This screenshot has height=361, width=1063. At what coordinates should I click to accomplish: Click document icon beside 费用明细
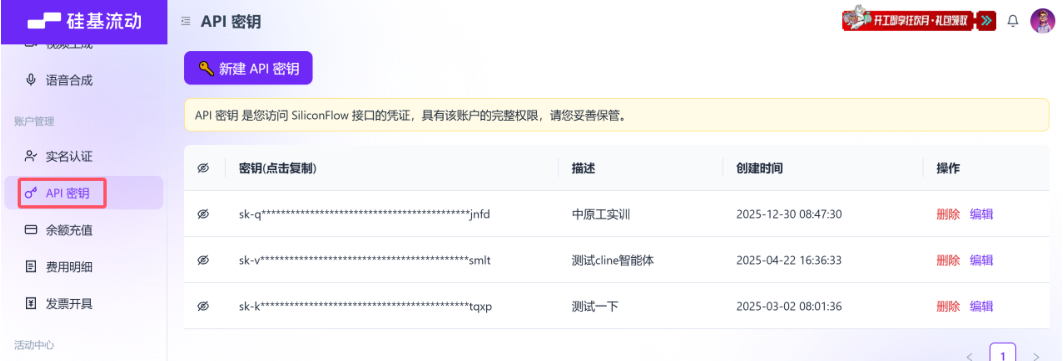31,267
